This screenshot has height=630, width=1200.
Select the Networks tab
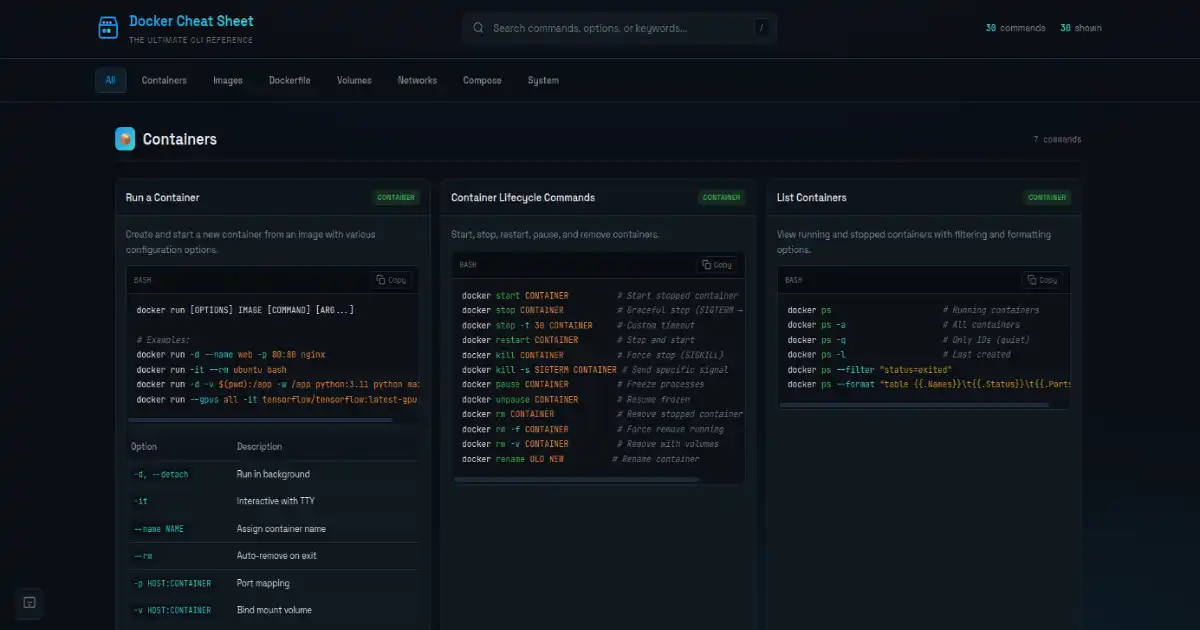tap(417, 80)
